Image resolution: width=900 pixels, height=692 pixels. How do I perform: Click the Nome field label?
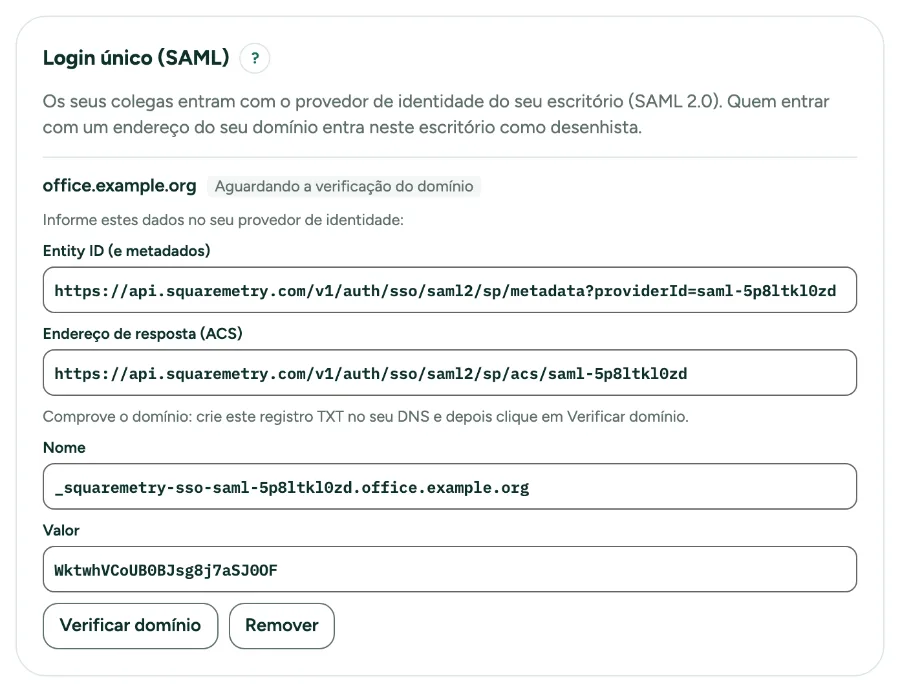(64, 448)
